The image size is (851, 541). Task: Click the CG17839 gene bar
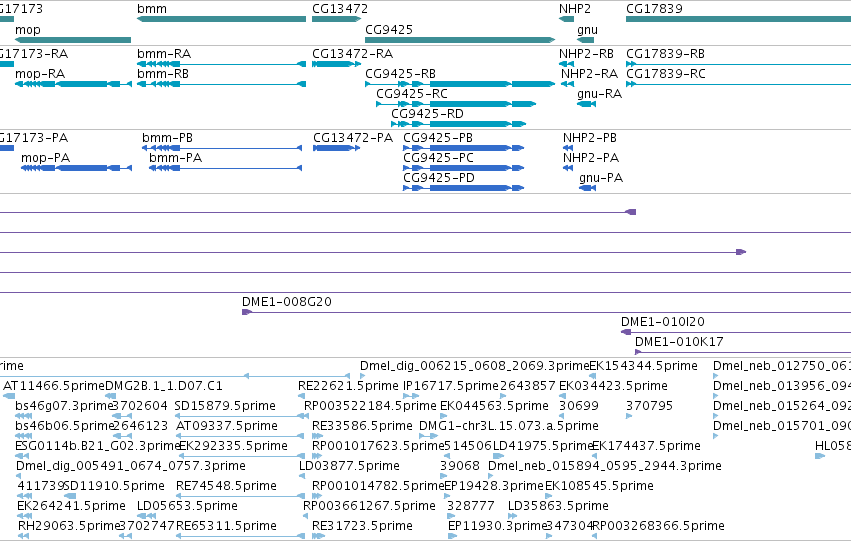point(738,19)
